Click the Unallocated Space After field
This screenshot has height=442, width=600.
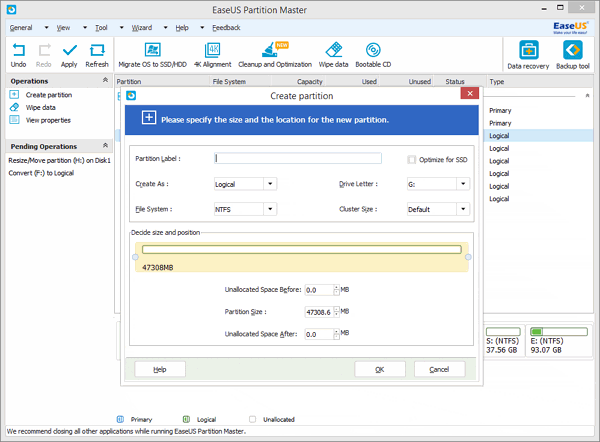pos(319,334)
